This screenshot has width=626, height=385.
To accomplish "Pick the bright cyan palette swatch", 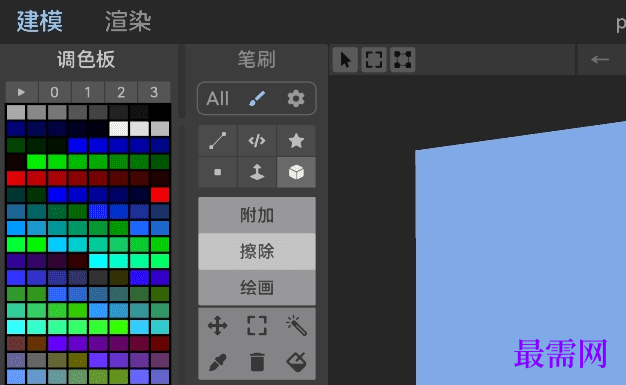I will tap(98, 261).
